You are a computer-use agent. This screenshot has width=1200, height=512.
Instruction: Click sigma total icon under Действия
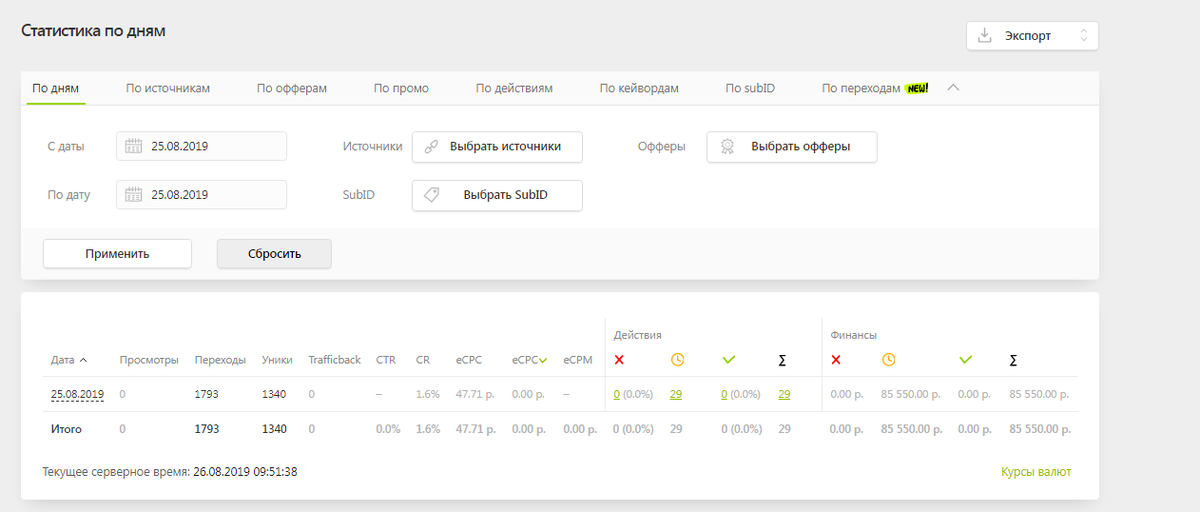[783, 360]
